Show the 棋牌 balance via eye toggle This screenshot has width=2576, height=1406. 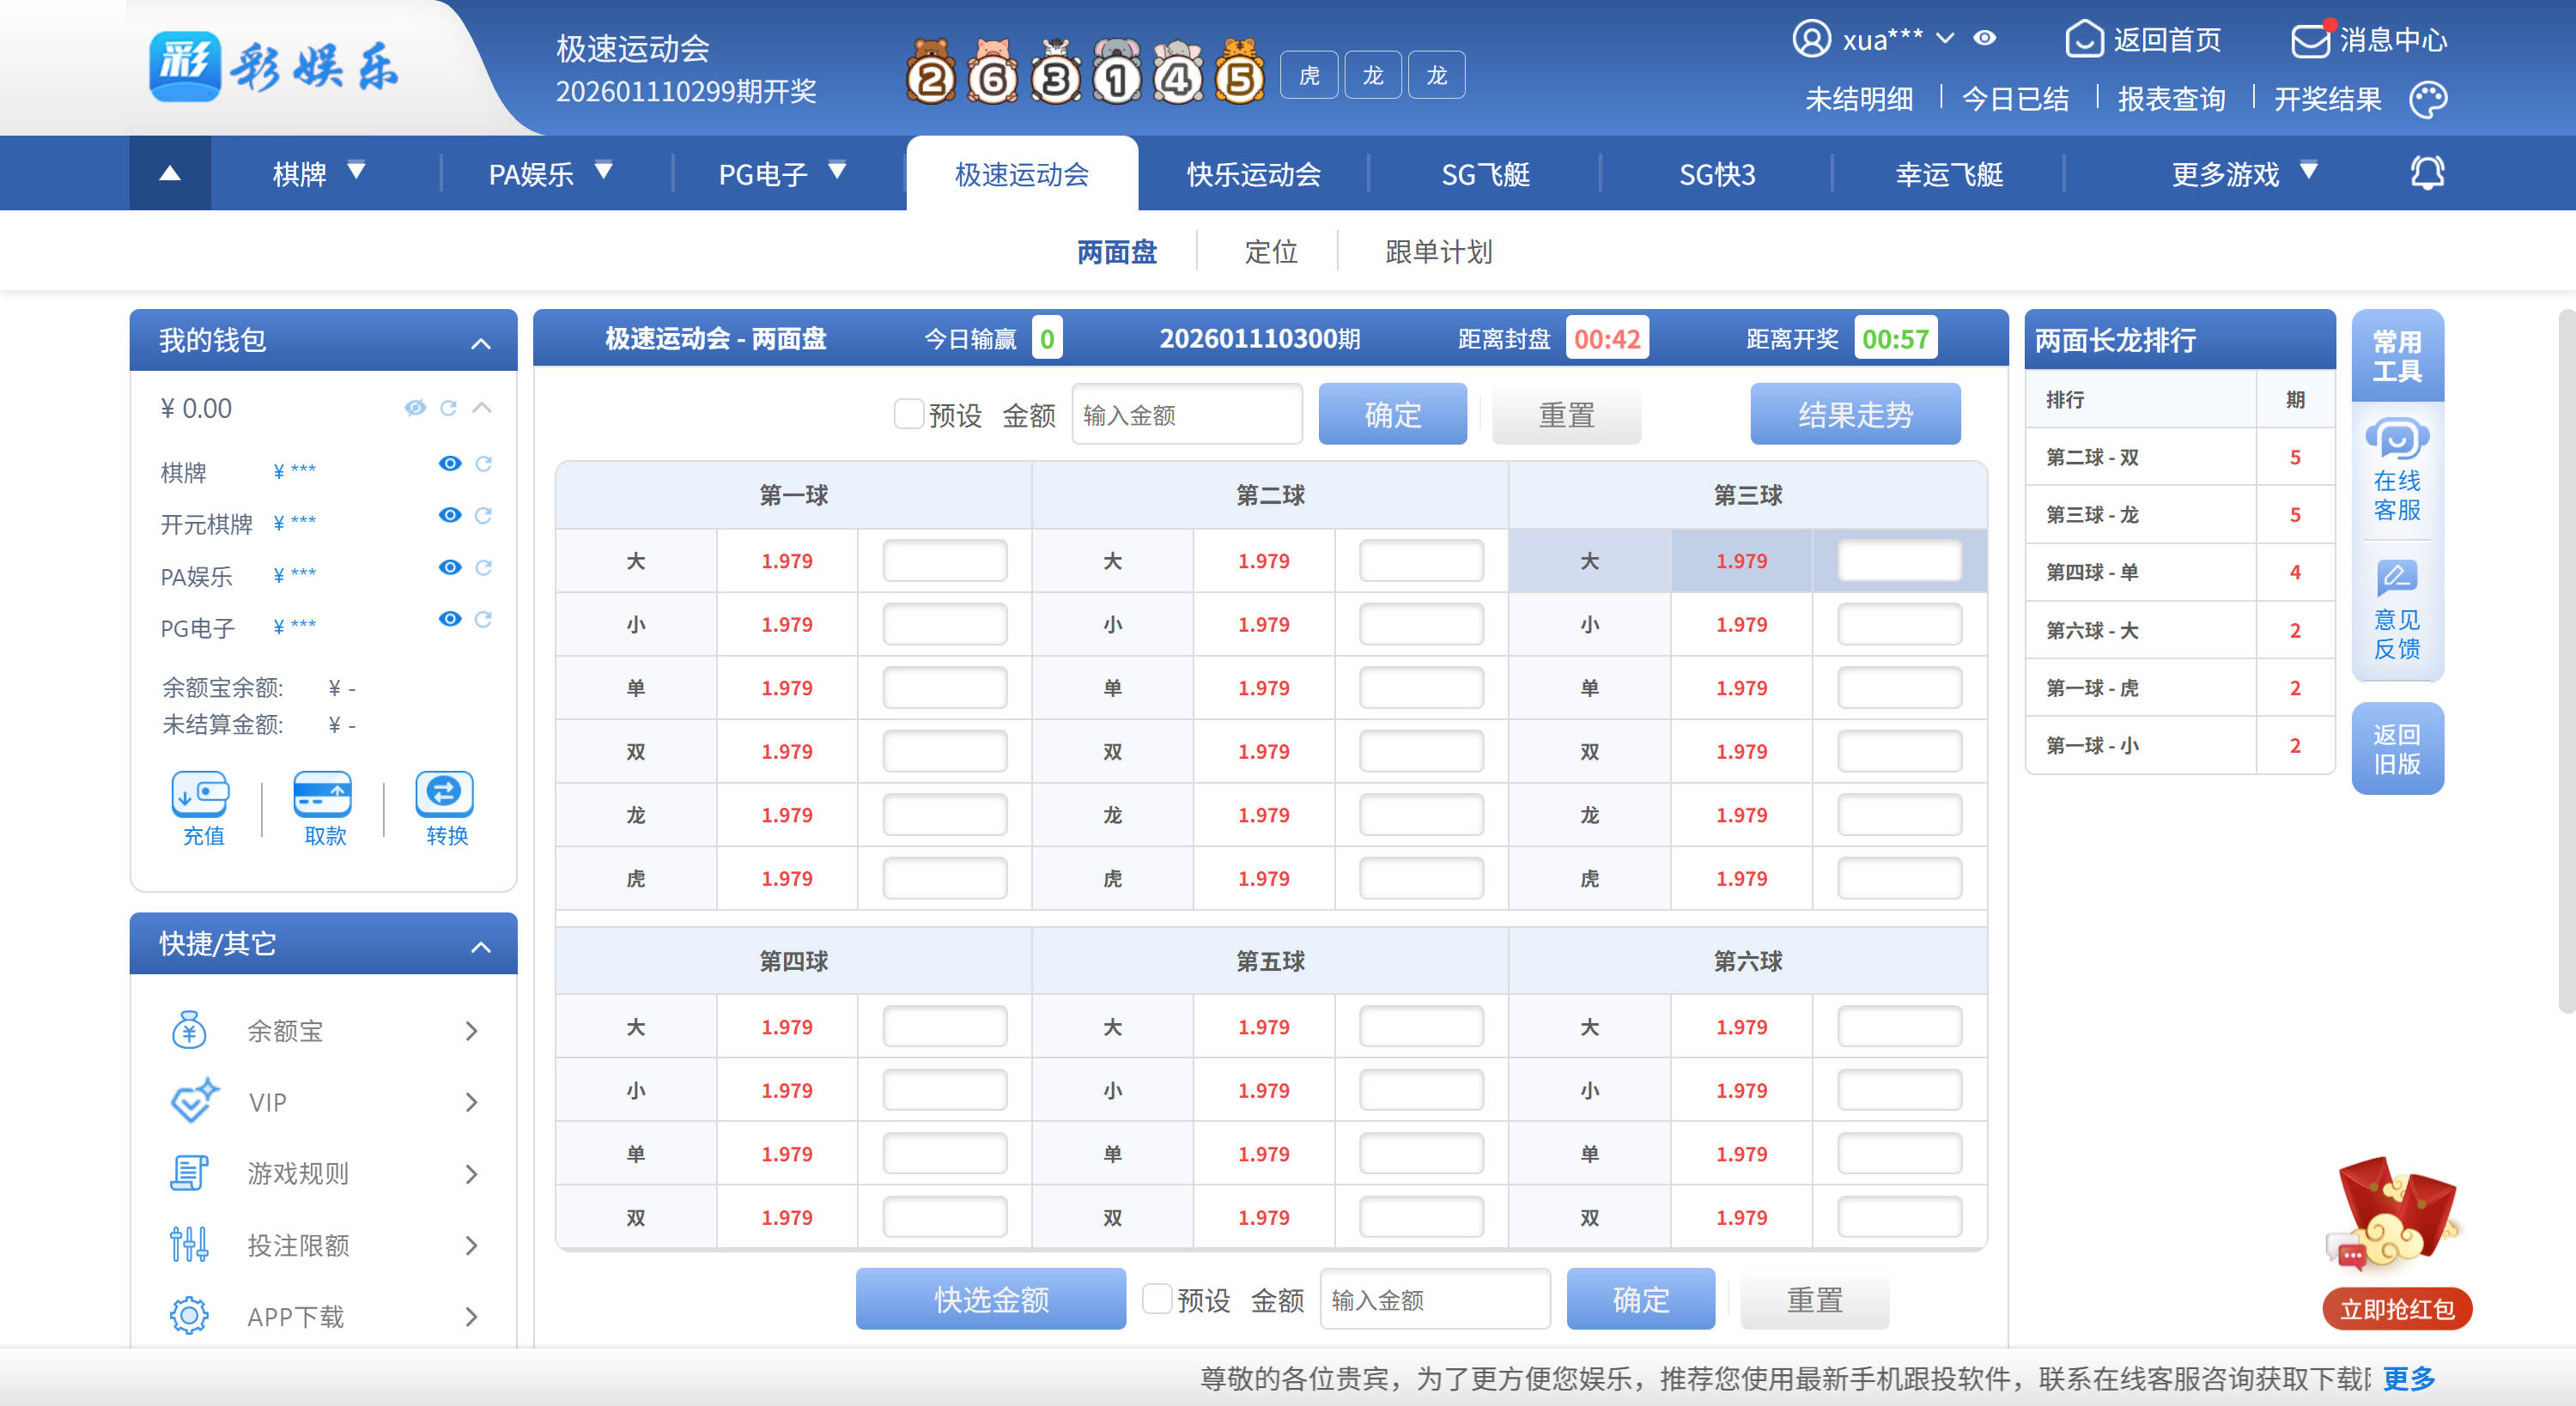[x=449, y=464]
